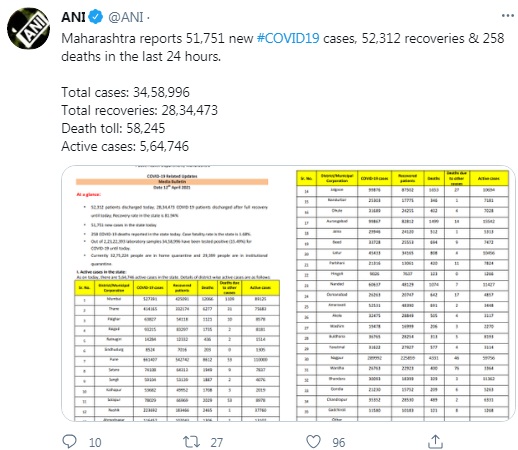Open the right district table image
The height and width of the screenshot is (450, 518).
pos(405,293)
